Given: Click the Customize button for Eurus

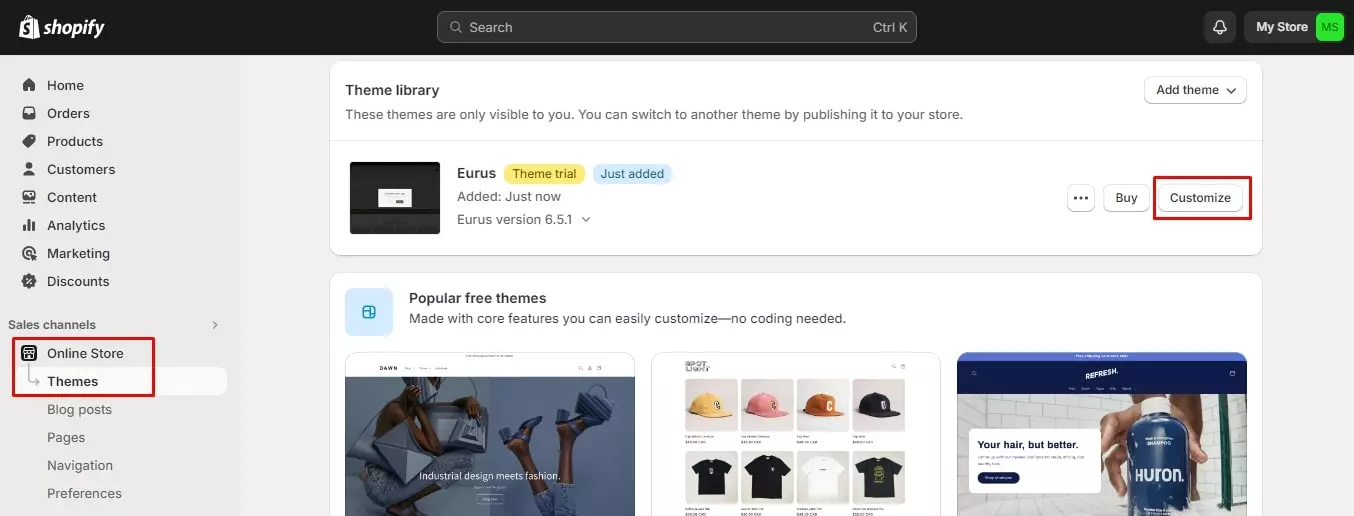Looking at the screenshot, I should tap(1200, 198).
